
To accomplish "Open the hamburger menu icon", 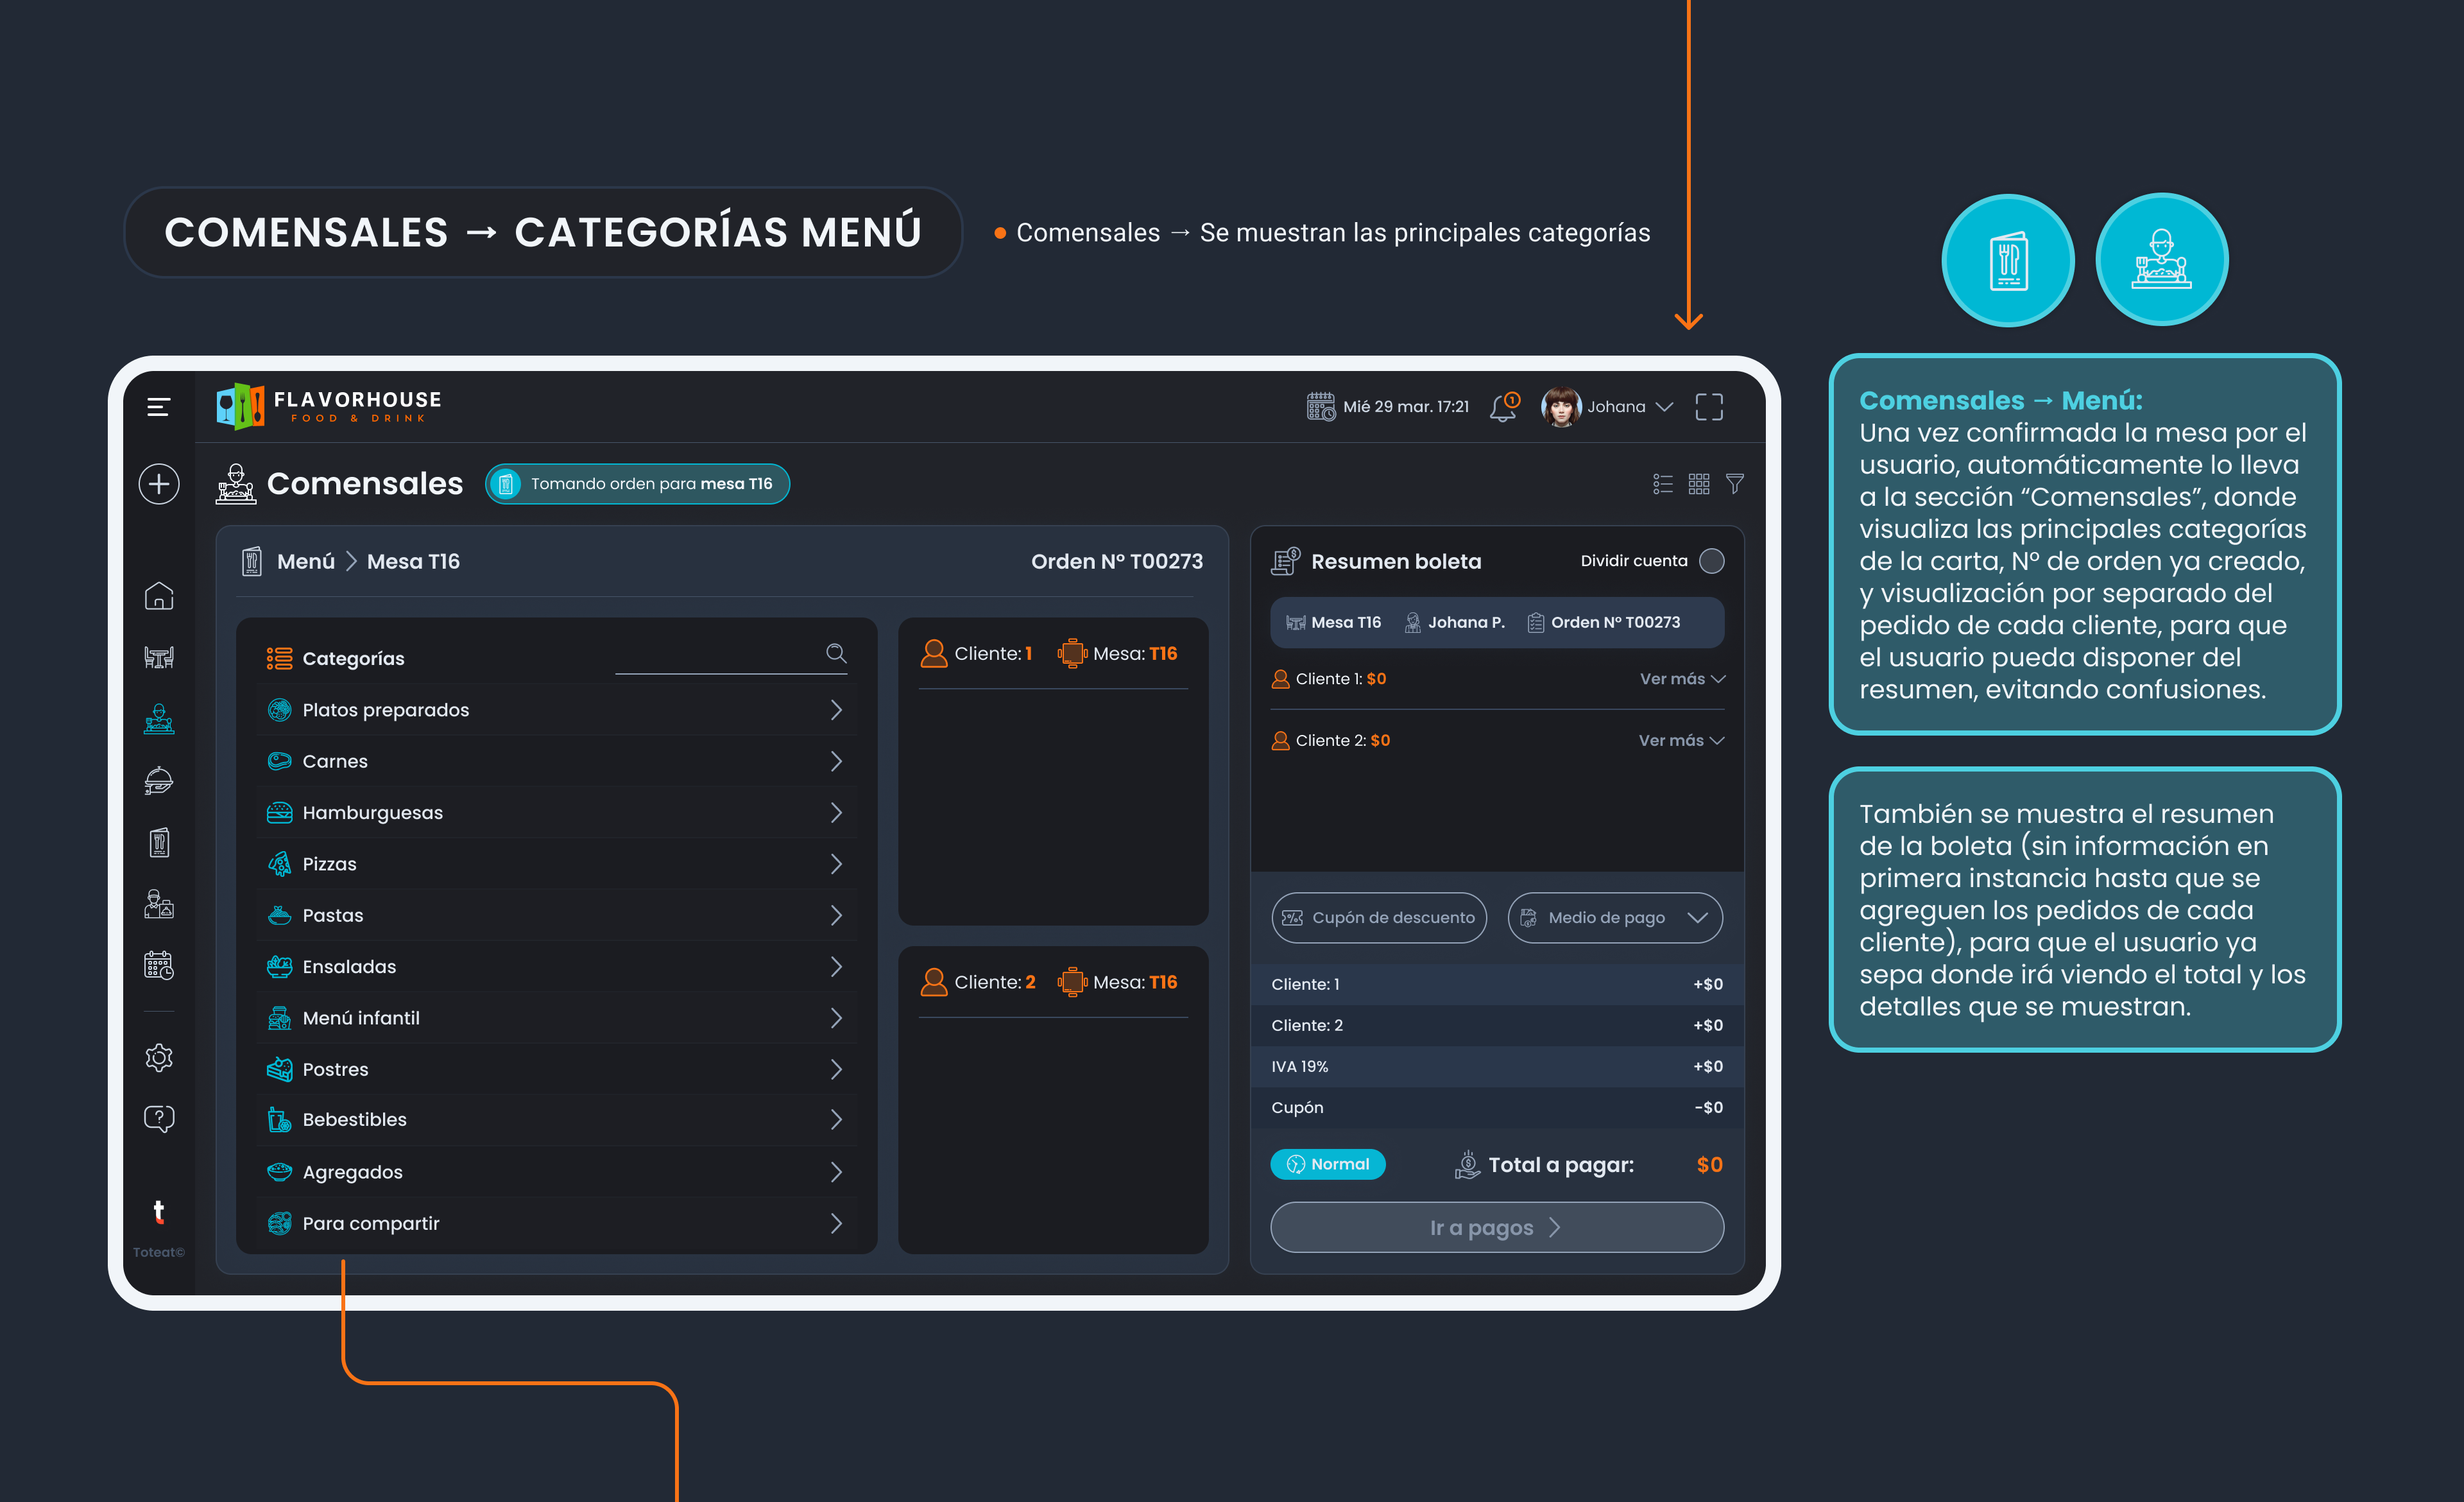I will pyautogui.click(x=158, y=407).
